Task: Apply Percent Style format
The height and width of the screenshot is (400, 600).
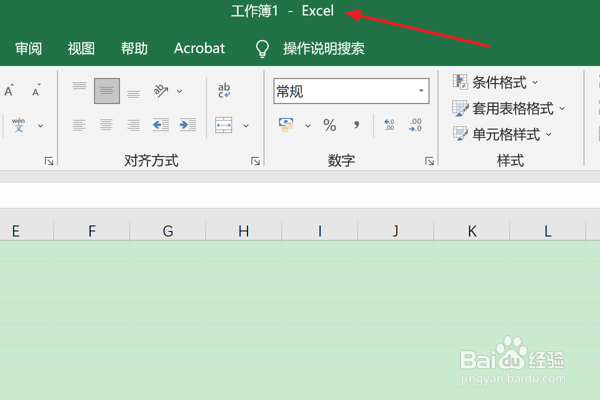Action: pos(329,125)
